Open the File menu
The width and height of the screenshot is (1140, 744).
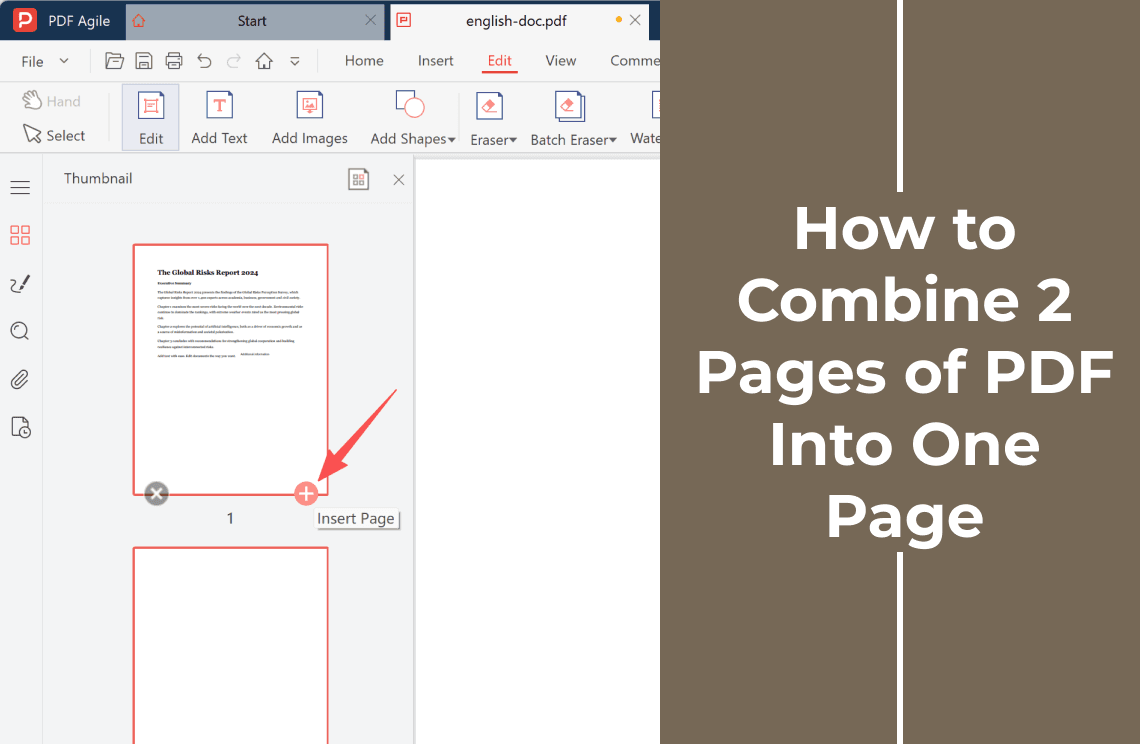(x=44, y=61)
